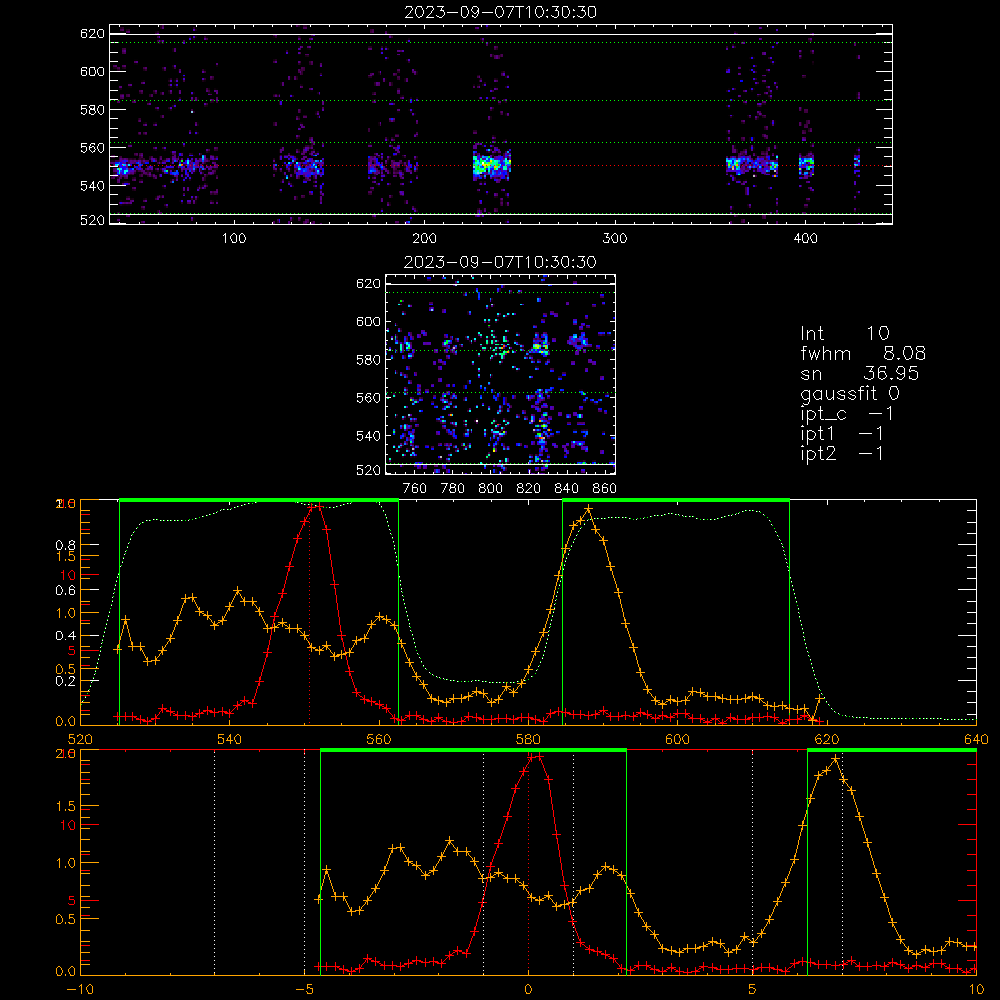Click x-axis label 860 of middle image
The image size is (1000, 1000).
tap(605, 489)
